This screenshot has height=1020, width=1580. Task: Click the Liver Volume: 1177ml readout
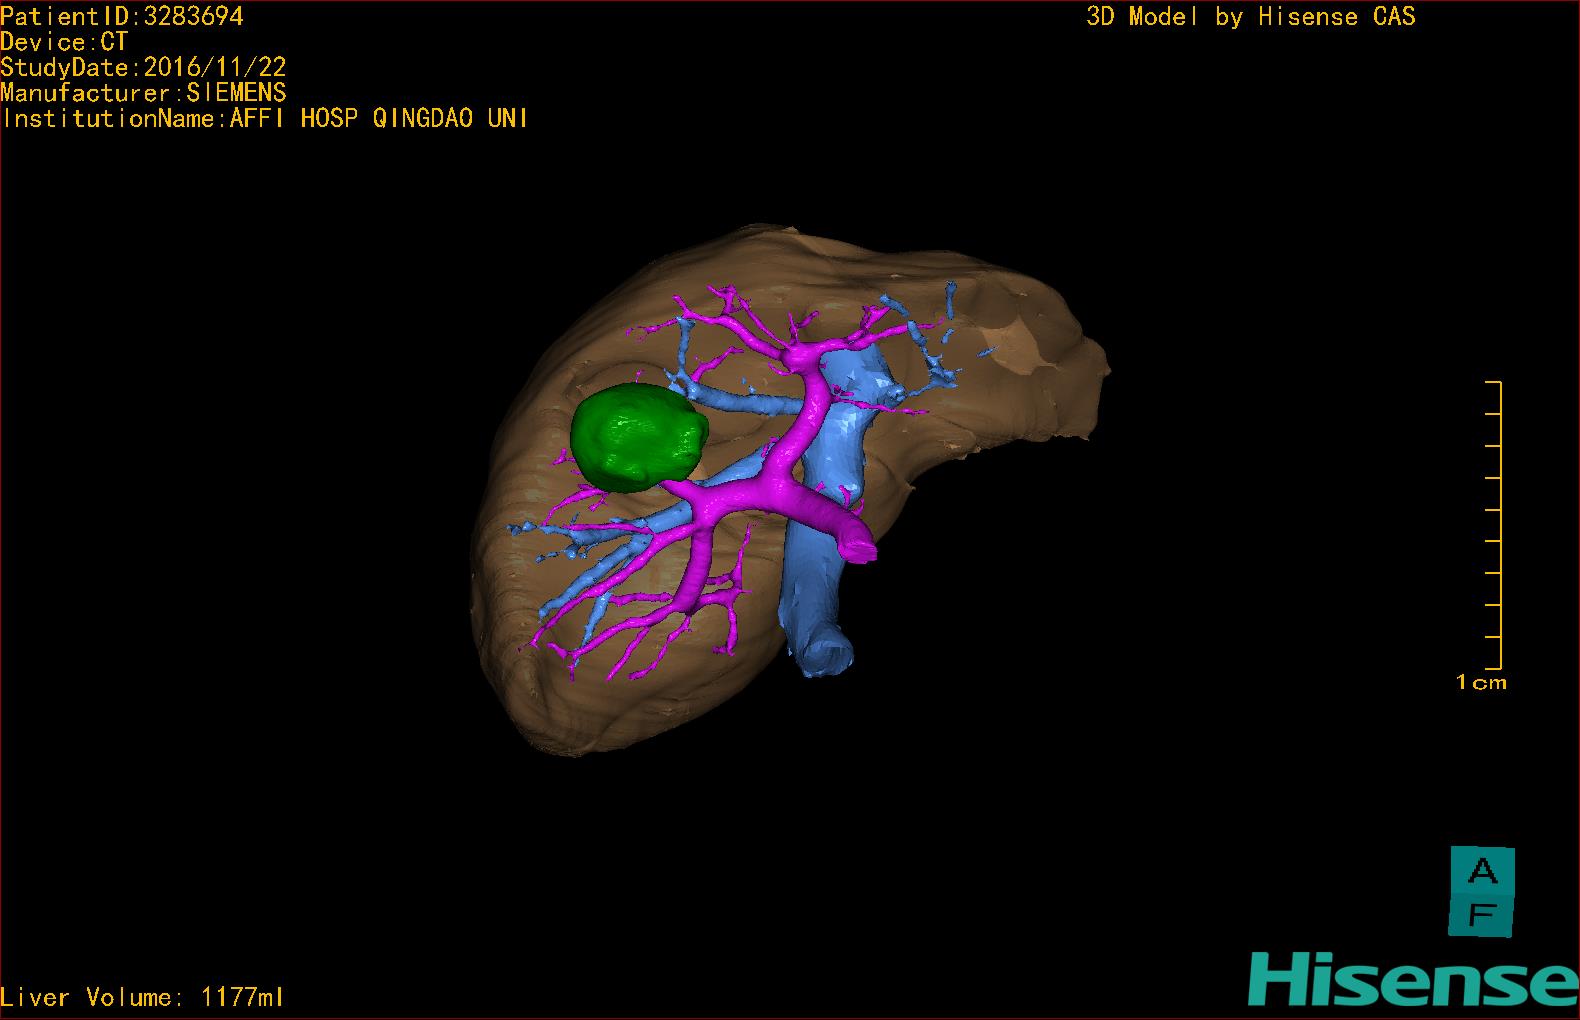[142, 997]
